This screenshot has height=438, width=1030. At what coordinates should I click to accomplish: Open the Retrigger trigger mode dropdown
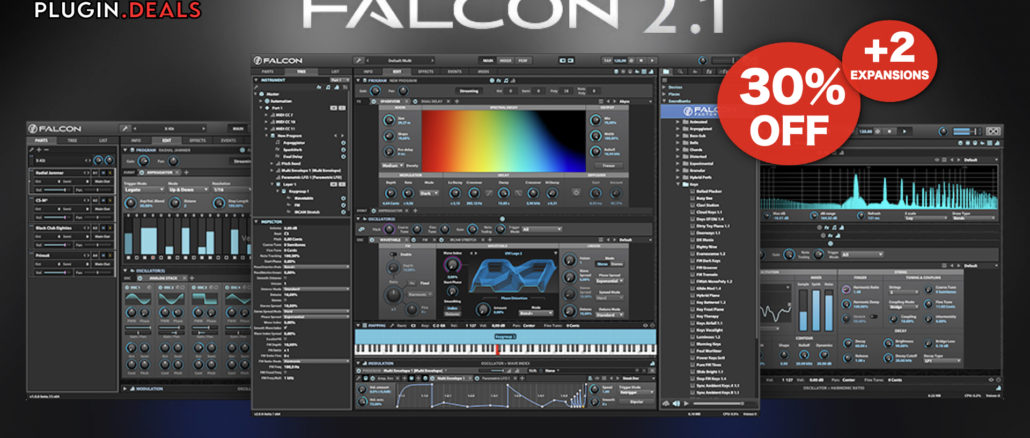click(637, 391)
